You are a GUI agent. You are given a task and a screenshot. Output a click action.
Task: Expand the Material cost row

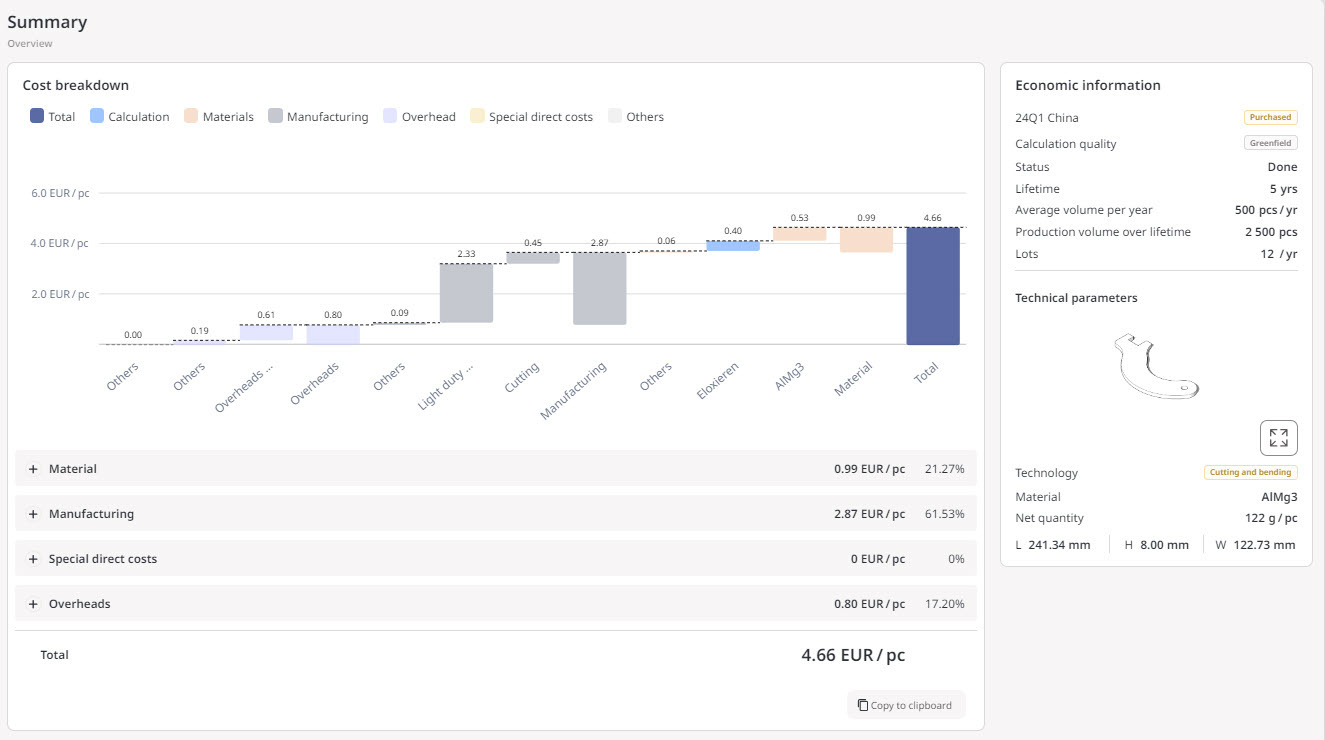point(33,469)
